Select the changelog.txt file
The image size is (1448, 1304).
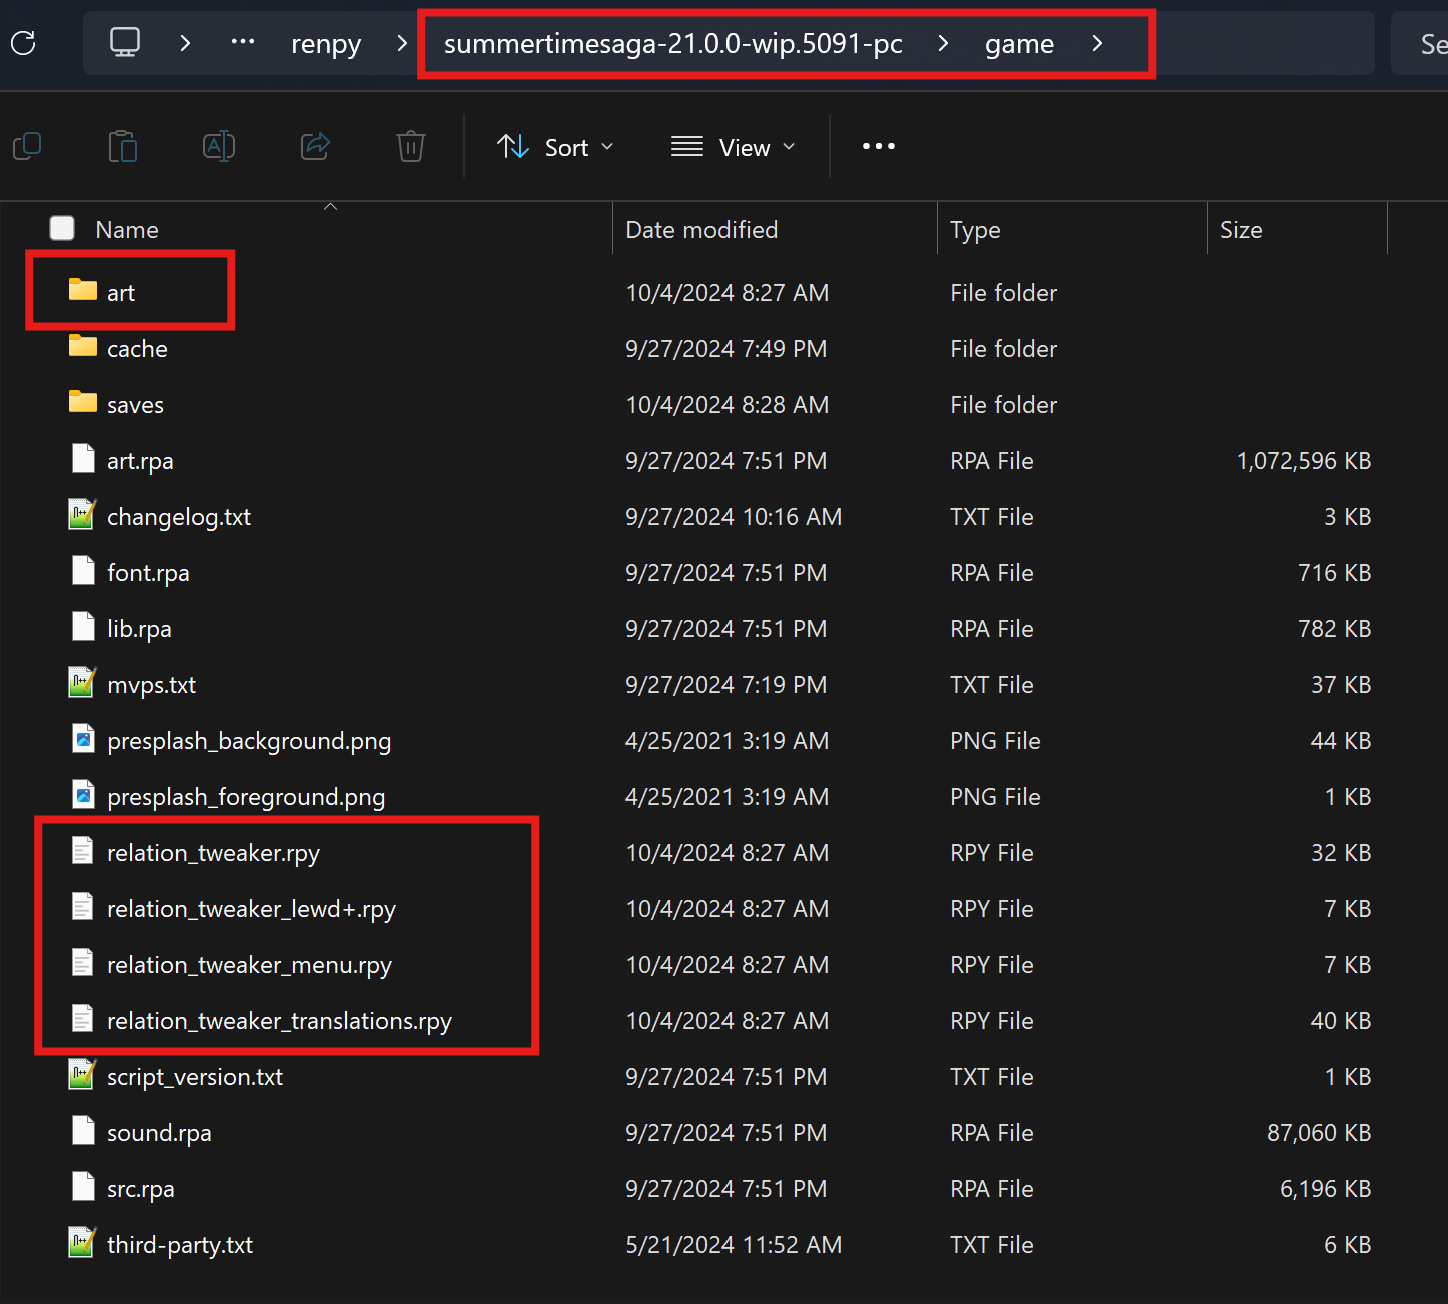[178, 517]
